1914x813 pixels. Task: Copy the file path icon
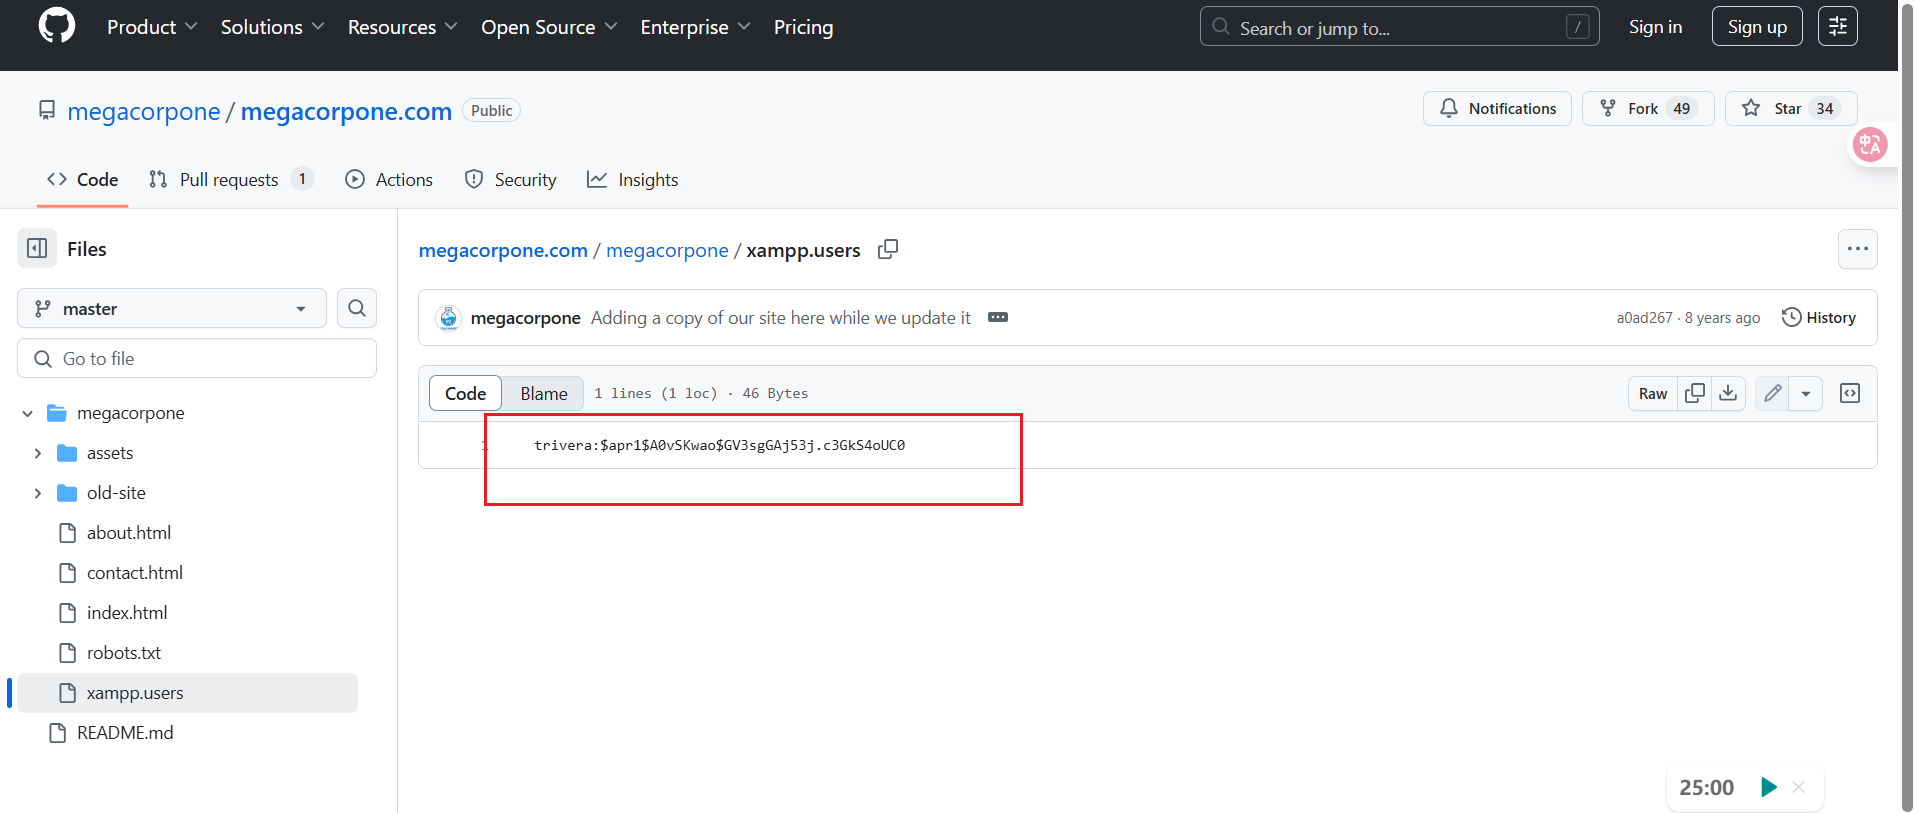[x=888, y=249]
